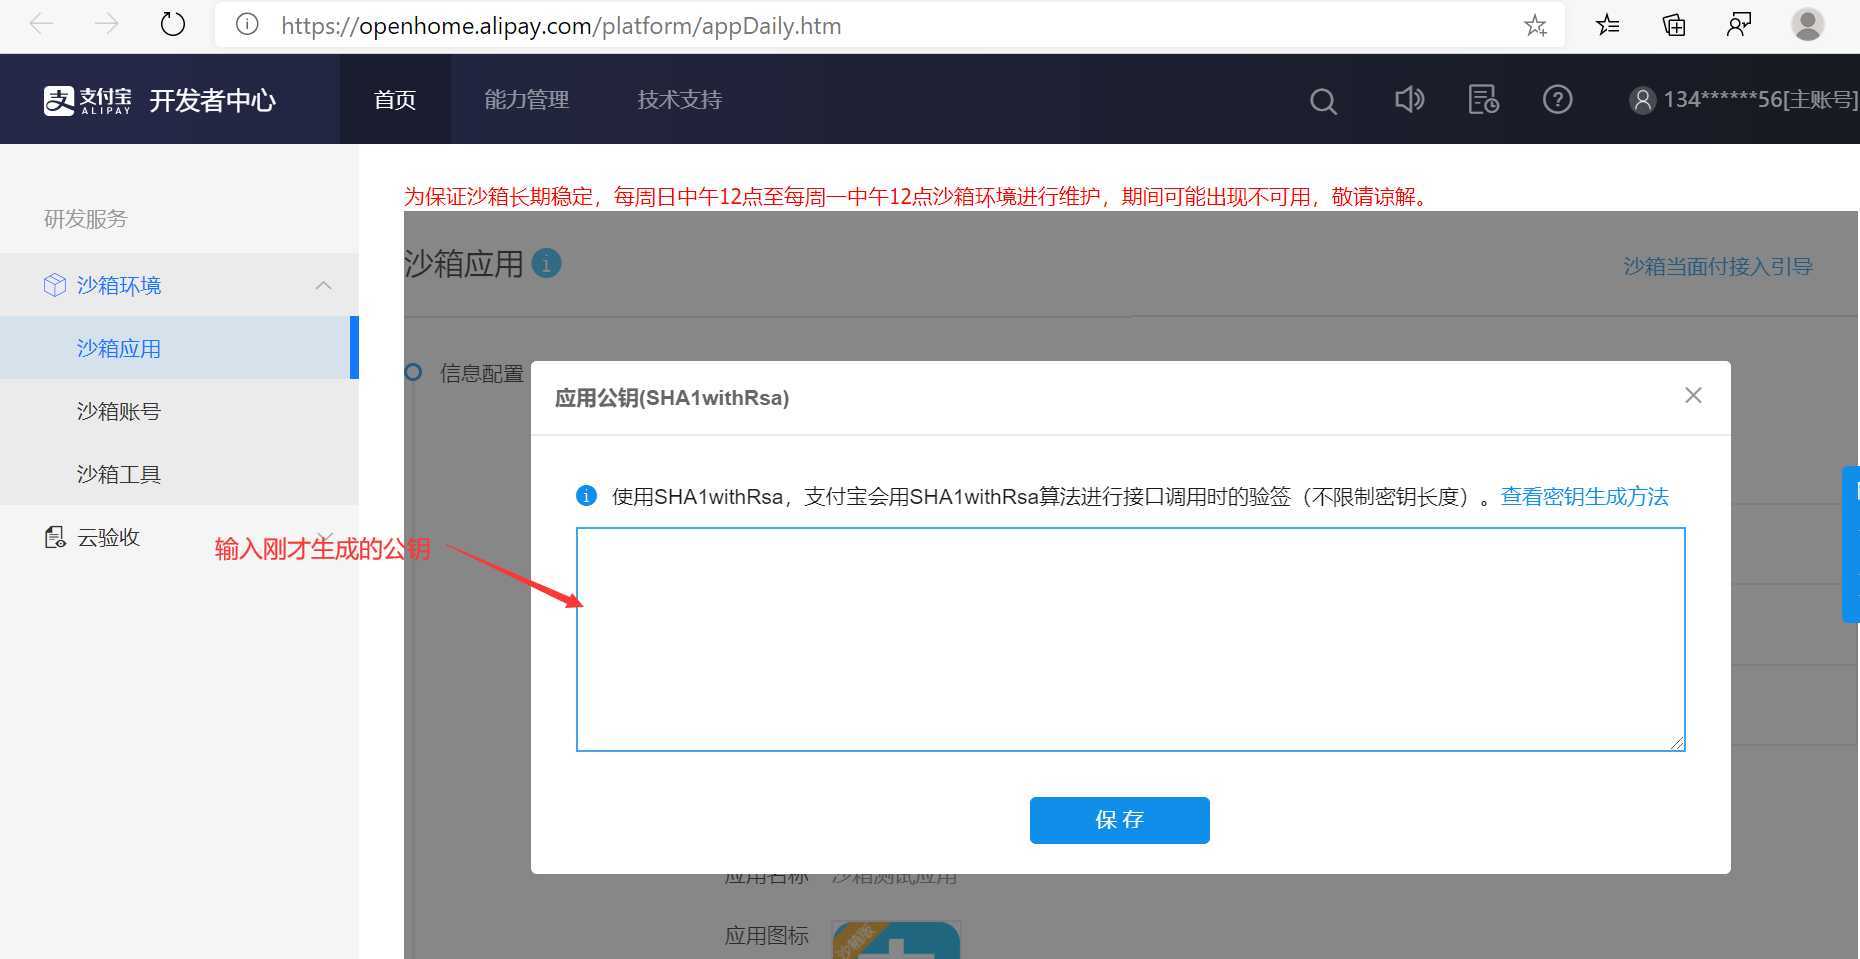Close the 应用公钥 dialog
This screenshot has height=959, width=1860.
coord(1692,394)
